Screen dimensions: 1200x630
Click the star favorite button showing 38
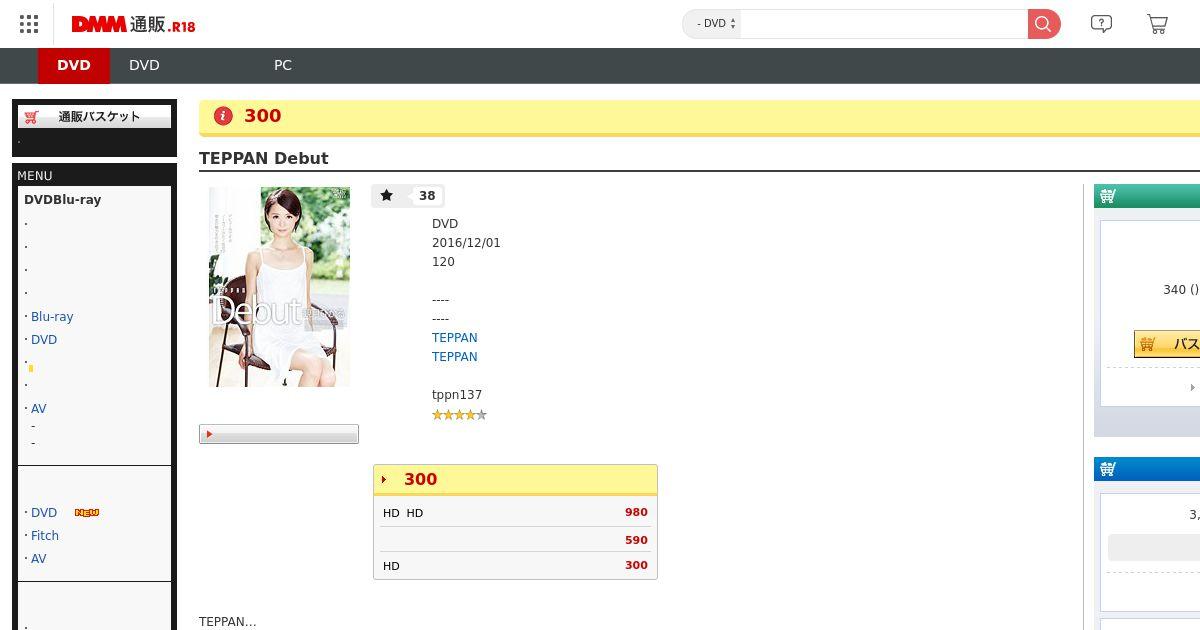click(408, 196)
